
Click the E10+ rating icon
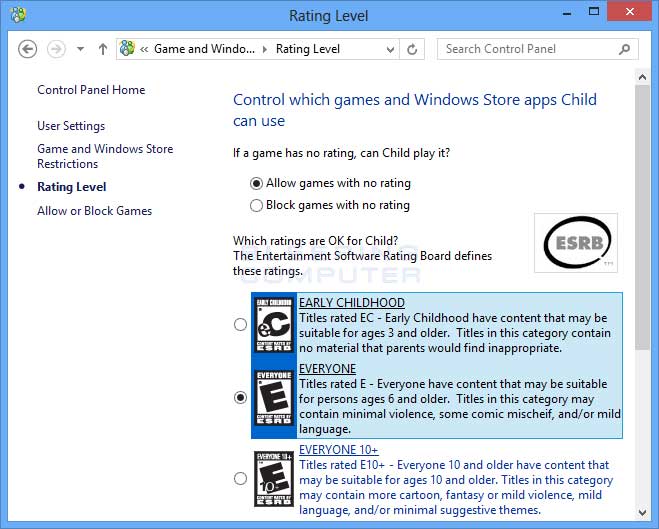pyautogui.click(x=274, y=479)
